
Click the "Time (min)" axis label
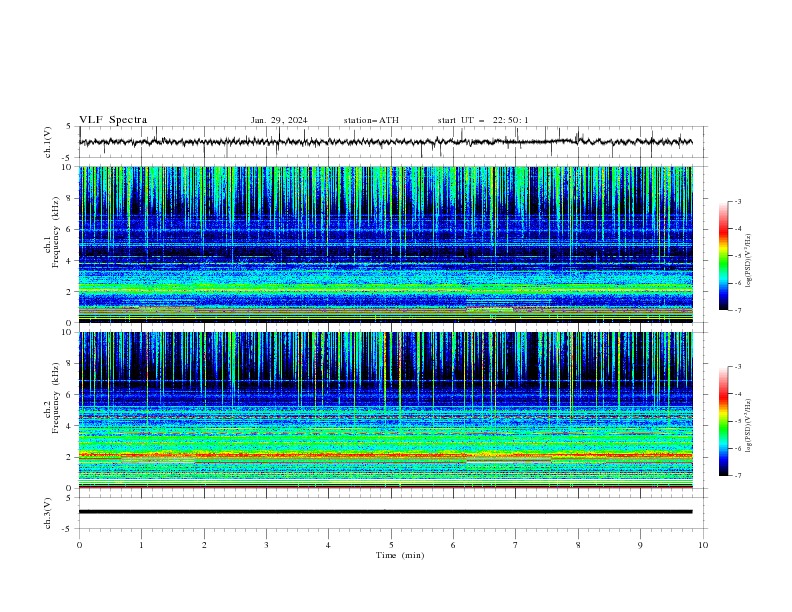(x=400, y=555)
